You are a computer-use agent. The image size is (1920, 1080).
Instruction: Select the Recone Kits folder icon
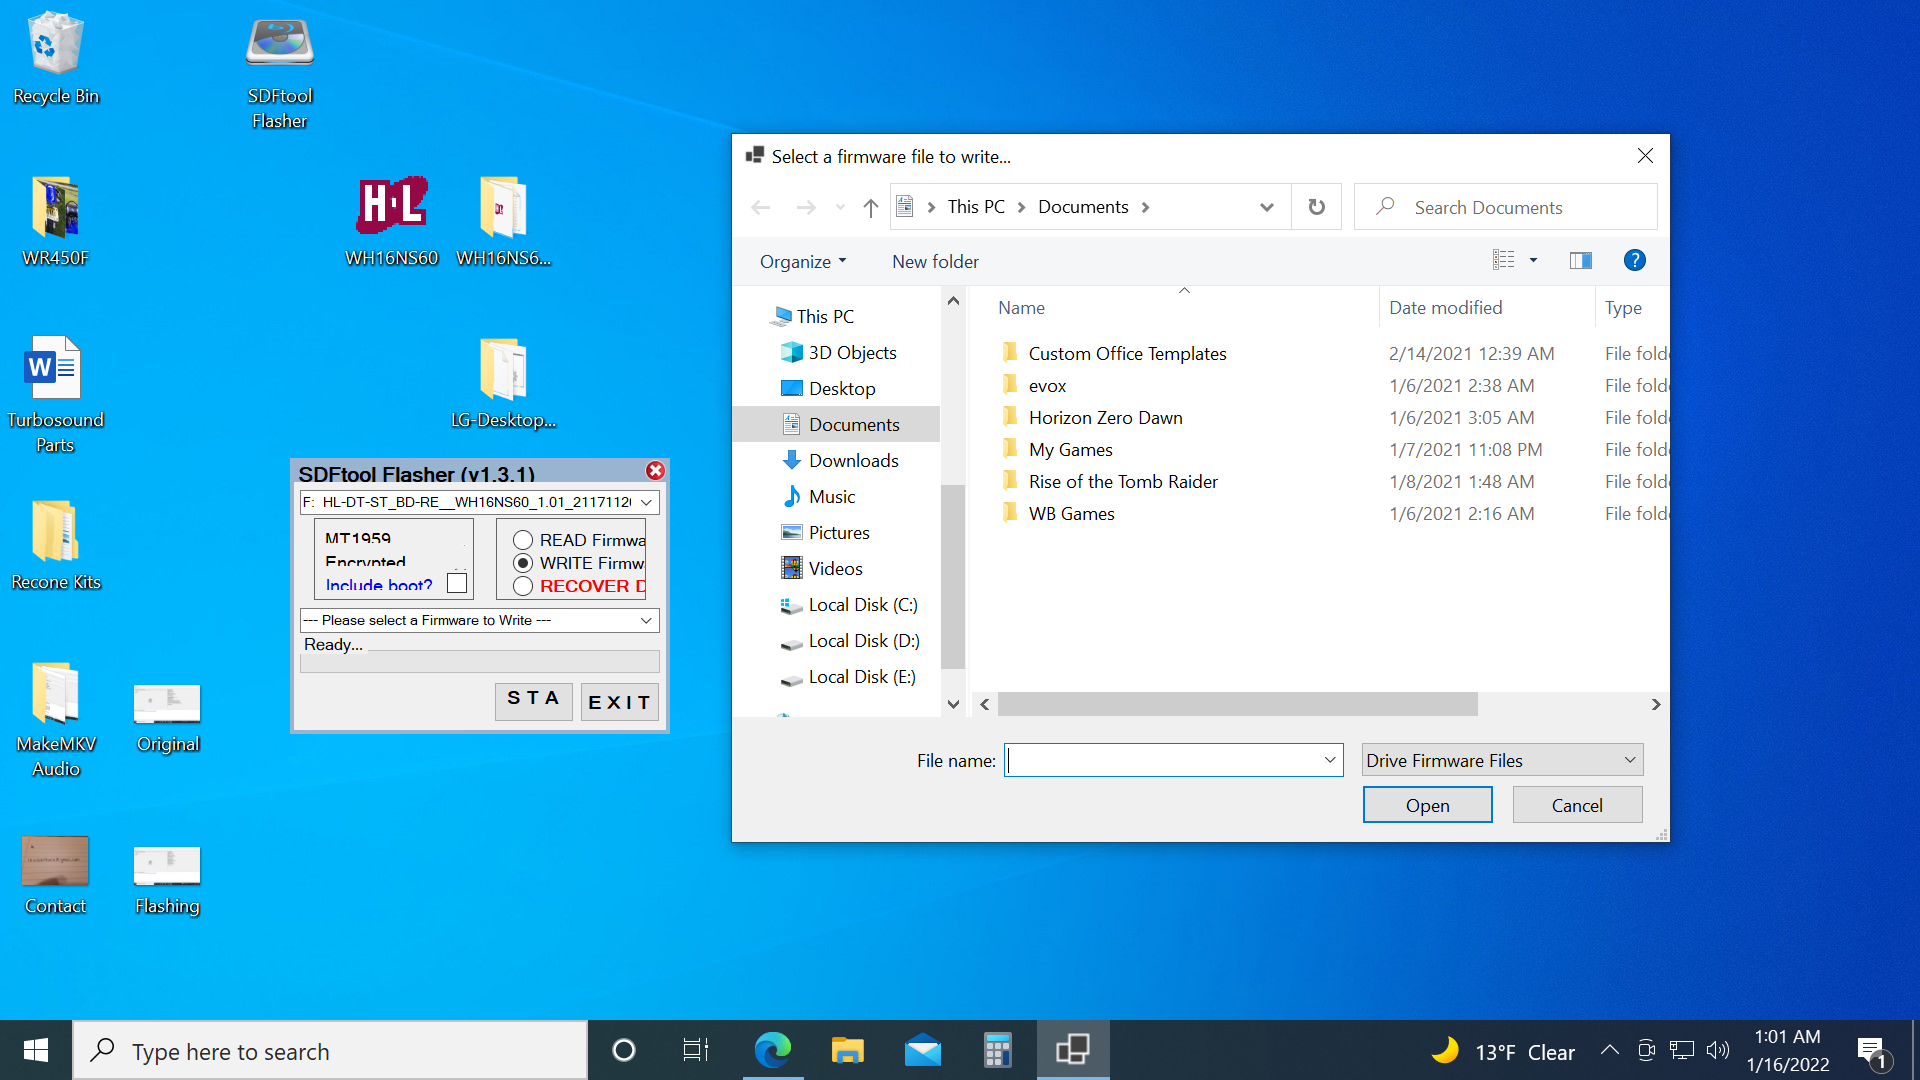pos(56,544)
